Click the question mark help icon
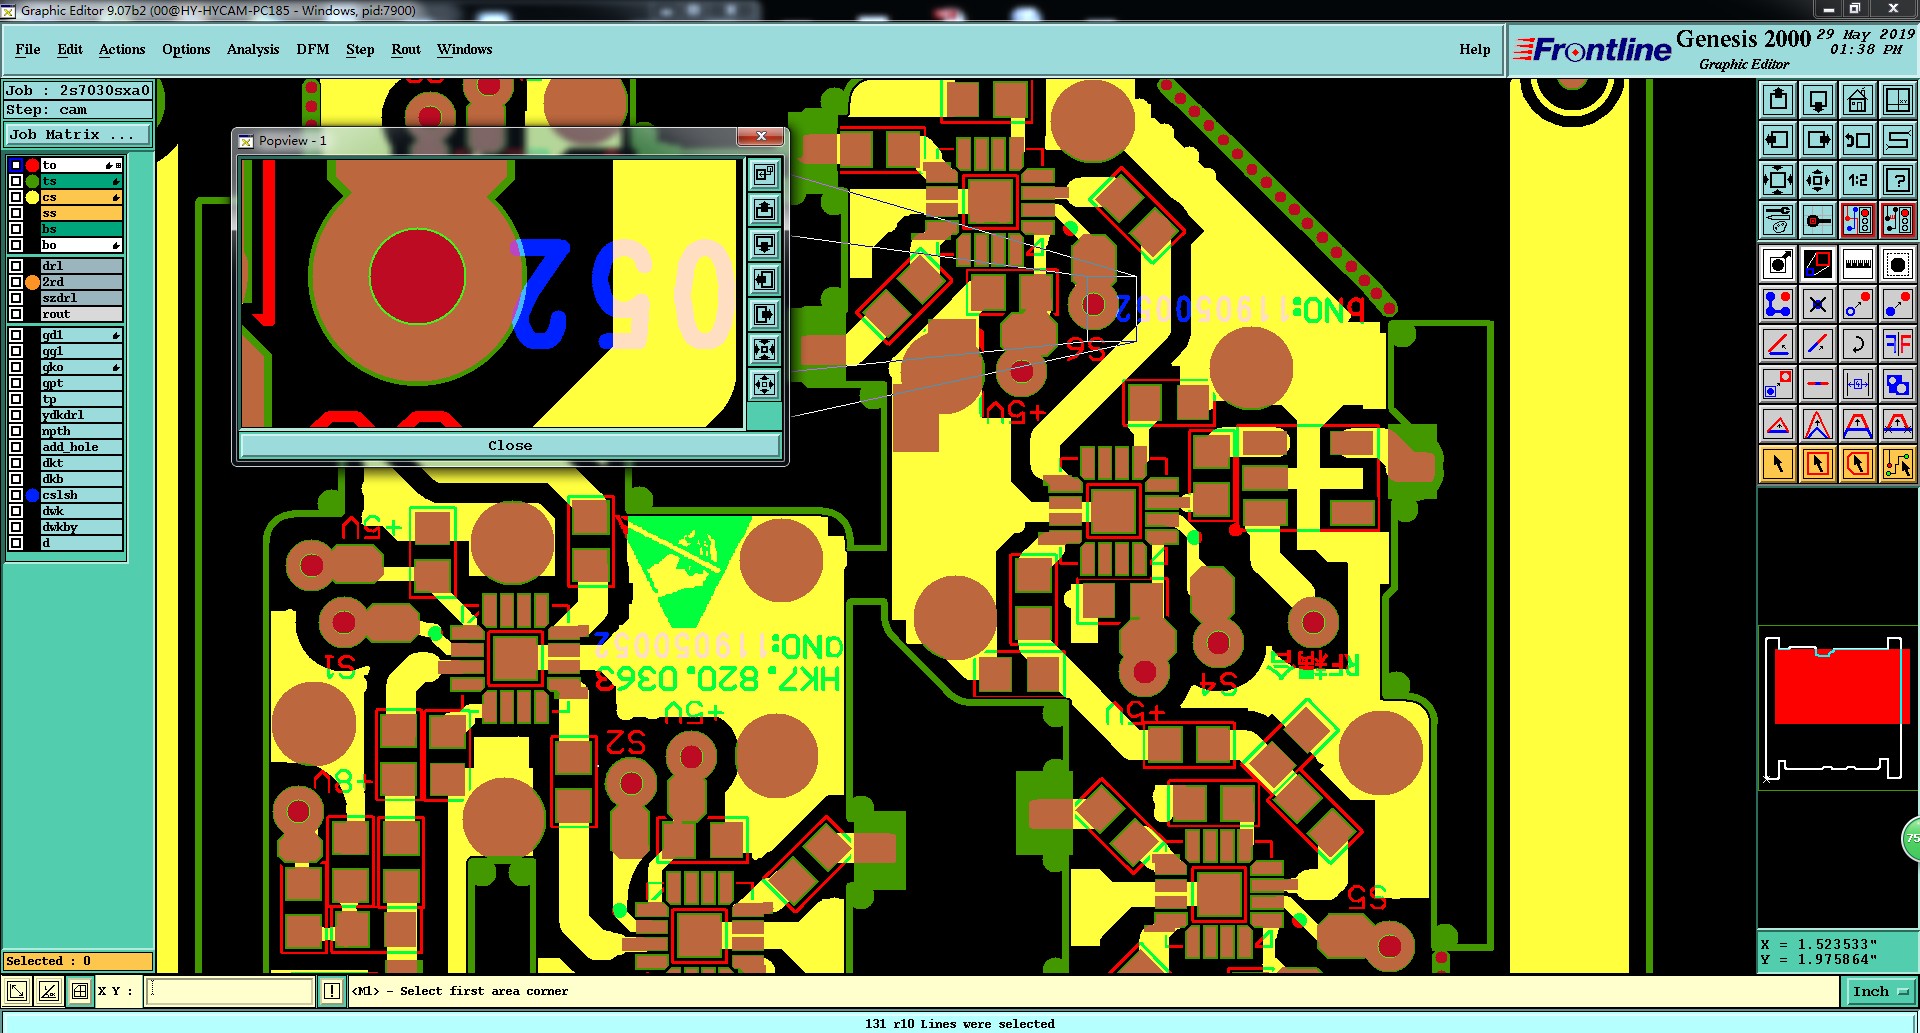The image size is (1920, 1033). (1898, 180)
